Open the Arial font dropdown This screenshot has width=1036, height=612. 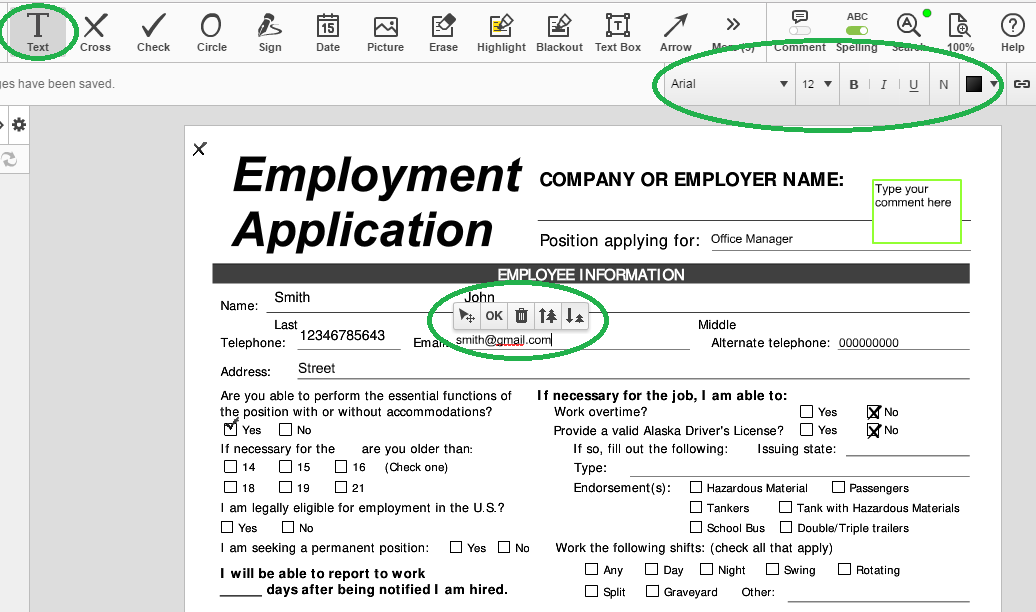[727, 84]
